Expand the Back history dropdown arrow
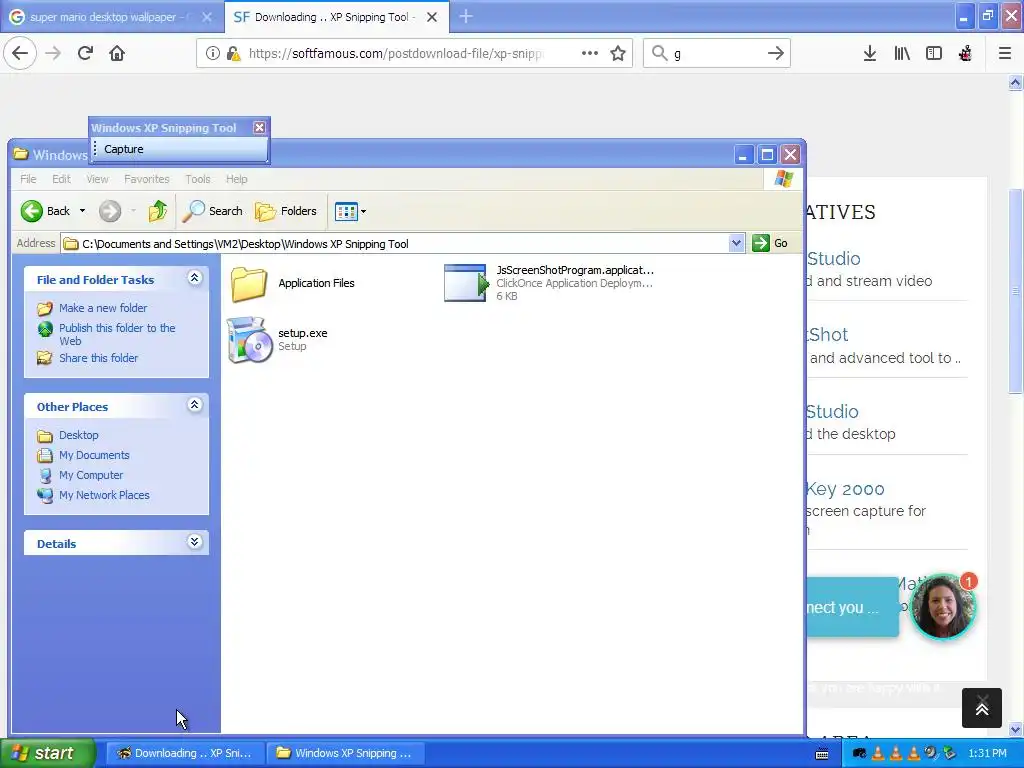The width and height of the screenshot is (1024, 768). tap(82, 211)
